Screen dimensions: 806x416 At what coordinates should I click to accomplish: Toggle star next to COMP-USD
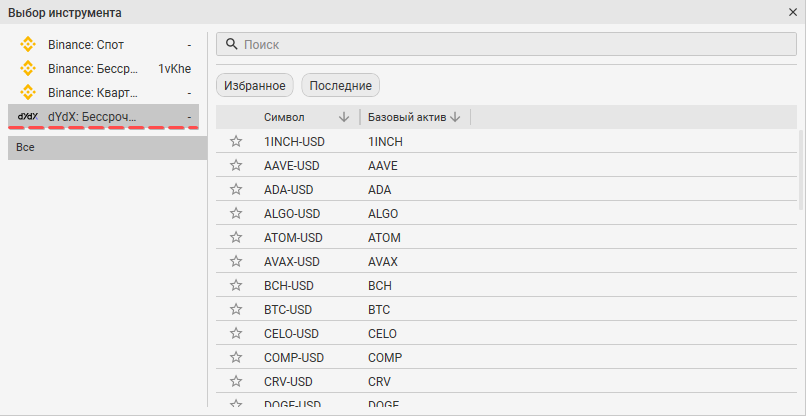(236, 357)
